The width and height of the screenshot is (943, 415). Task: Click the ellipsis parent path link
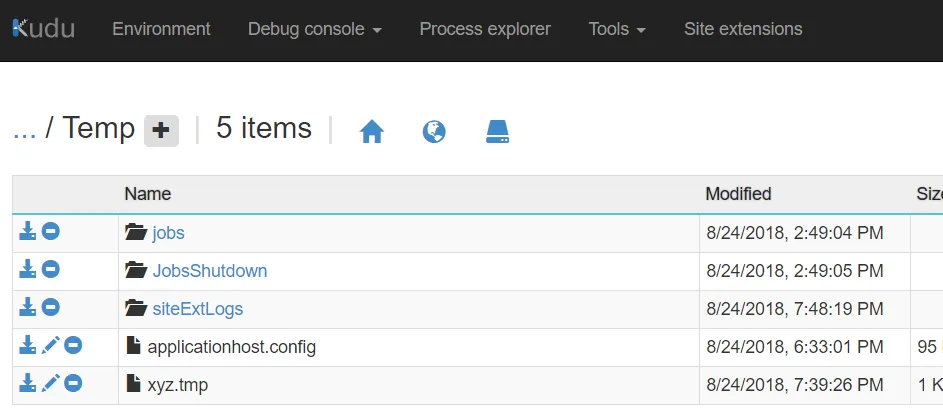pyautogui.click(x=24, y=129)
